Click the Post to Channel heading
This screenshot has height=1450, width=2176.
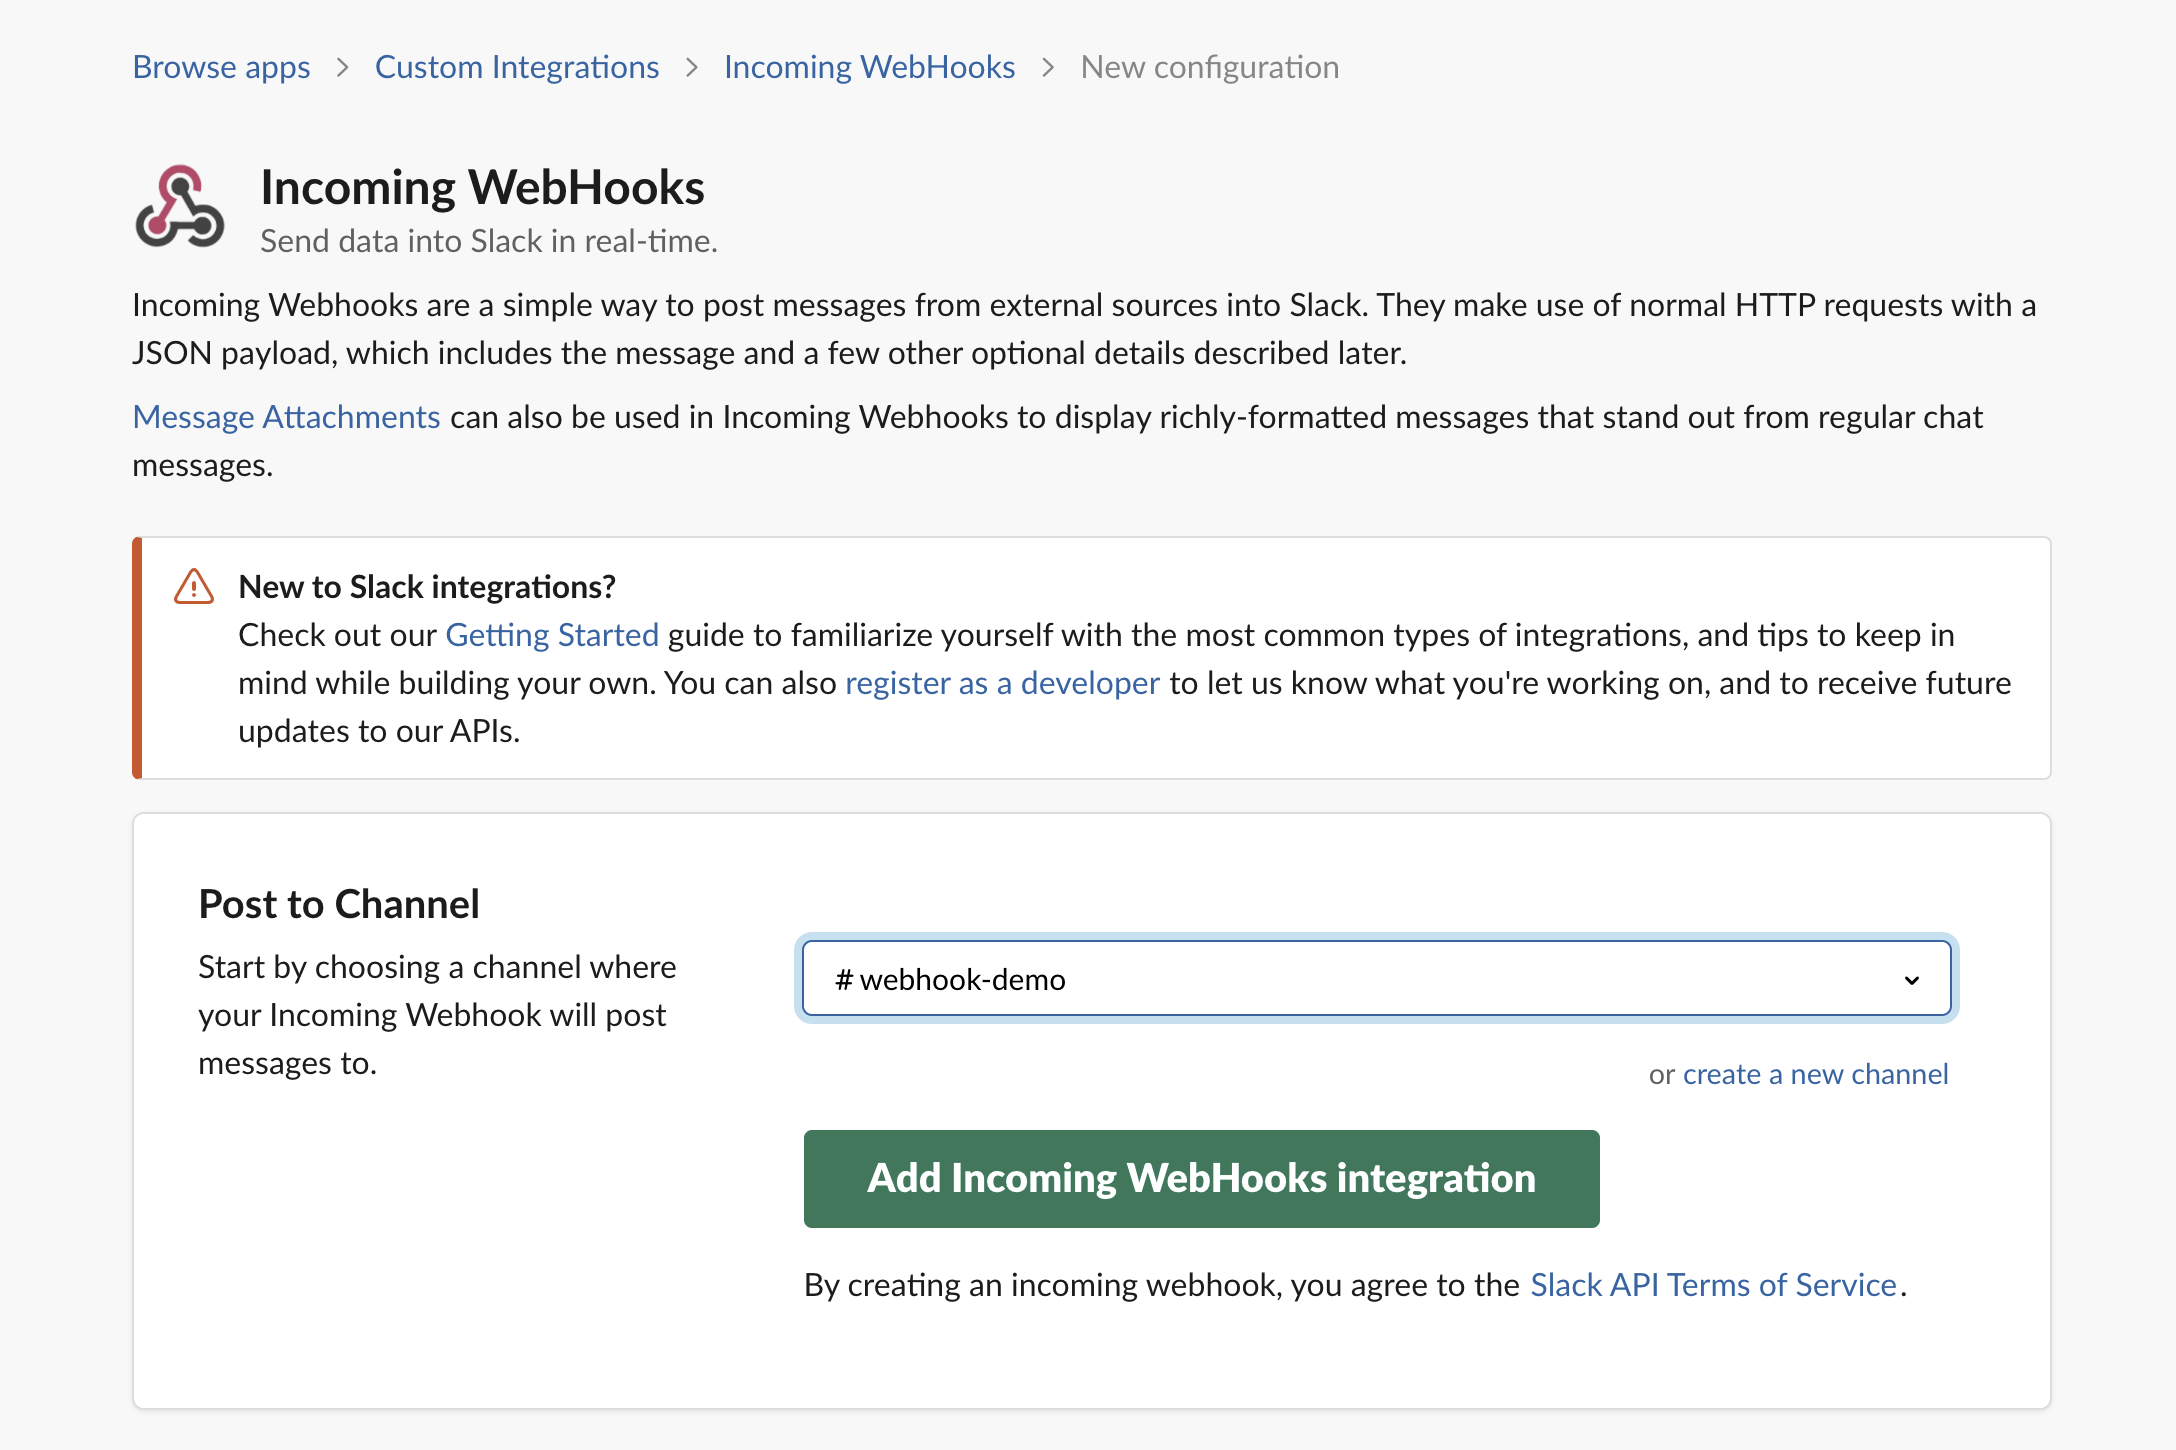(339, 904)
